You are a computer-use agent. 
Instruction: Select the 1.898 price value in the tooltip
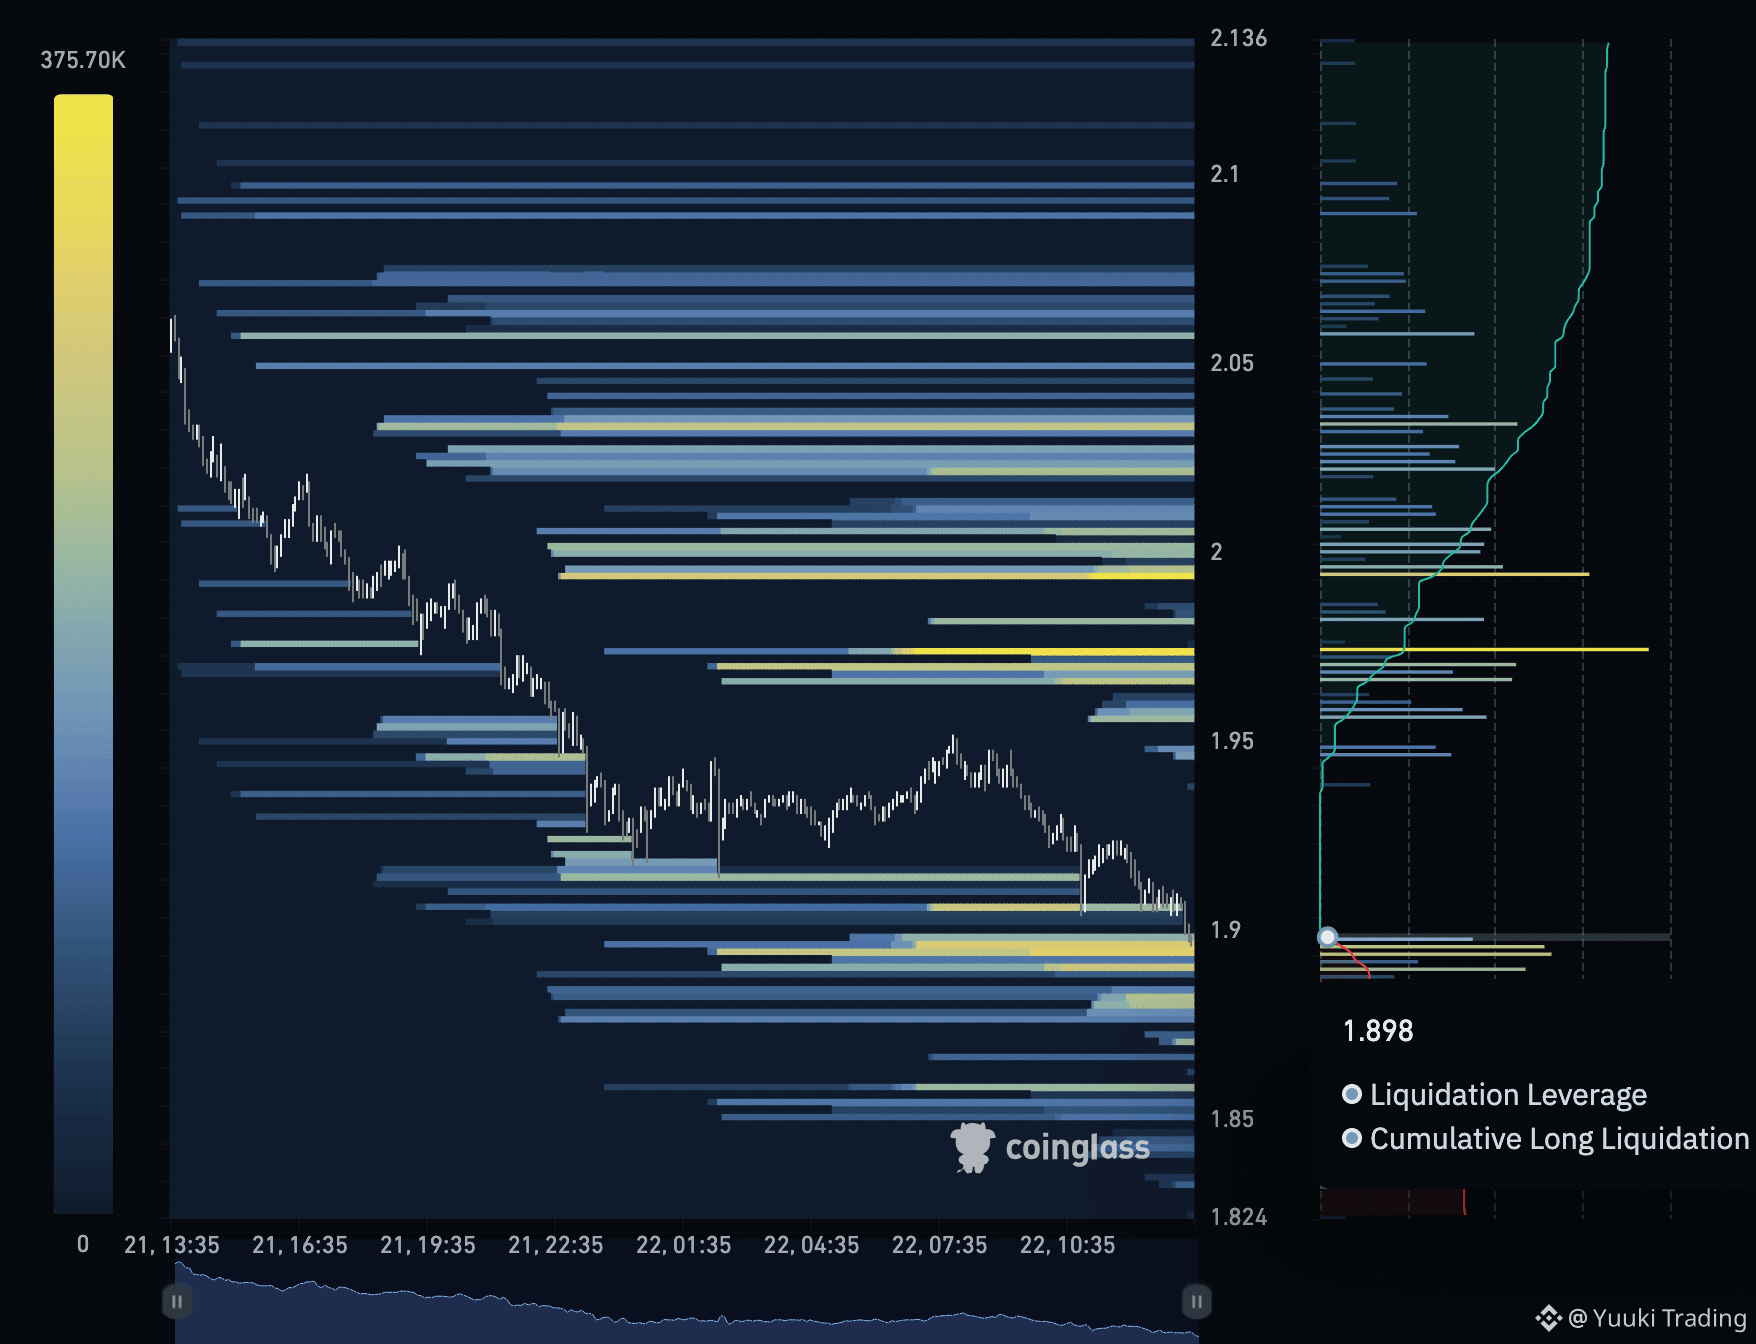pos(1378,1031)
